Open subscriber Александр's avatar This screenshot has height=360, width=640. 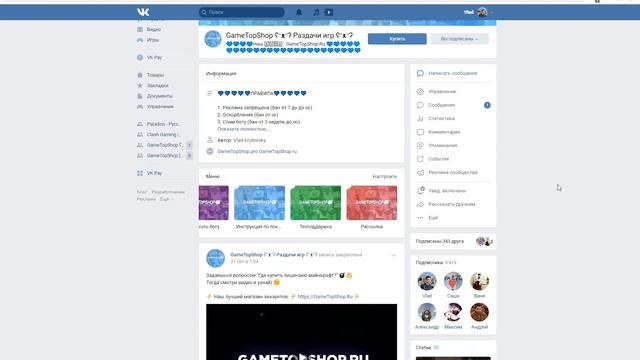(427, 312)
